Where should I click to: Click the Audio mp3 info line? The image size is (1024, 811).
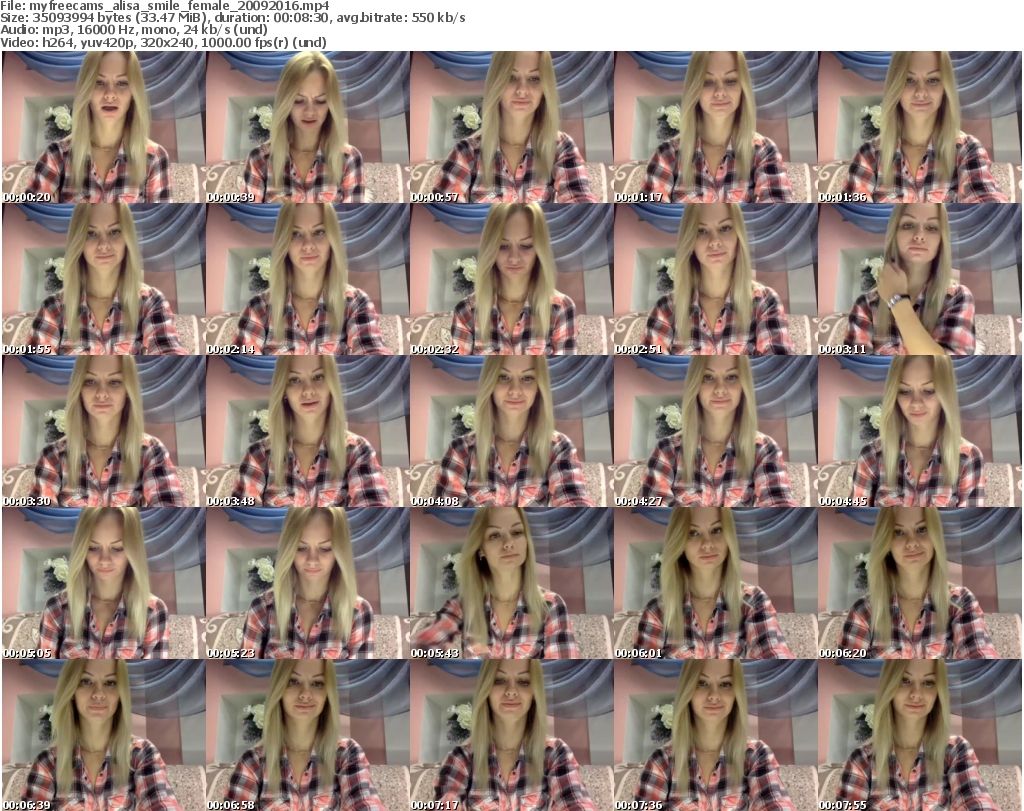tap(134, 30)
